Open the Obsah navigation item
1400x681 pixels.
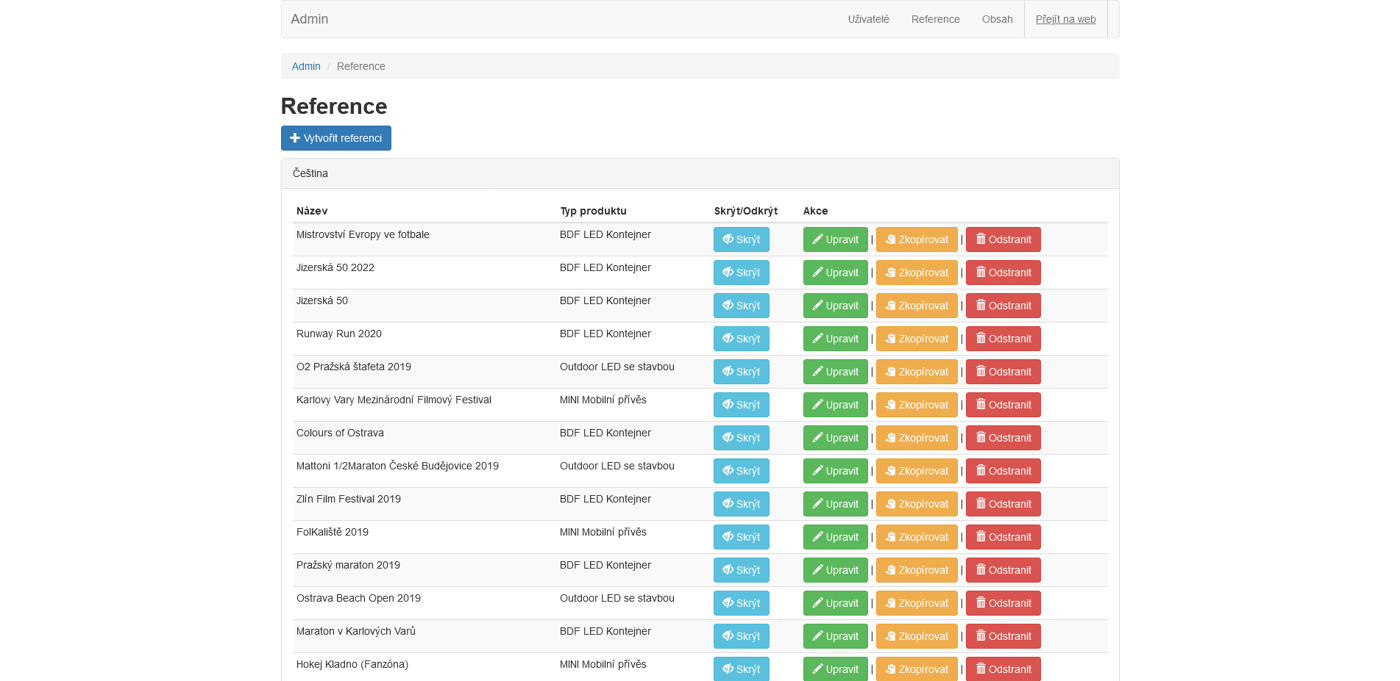997,19
